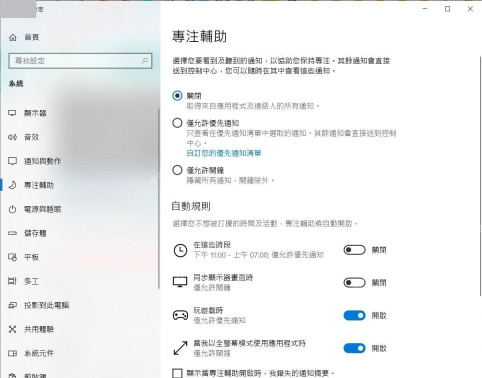The width and height of the screenshot is (482, 378).
Task: Click the moon icon for 專注輔助
Action: click(12, 185)
